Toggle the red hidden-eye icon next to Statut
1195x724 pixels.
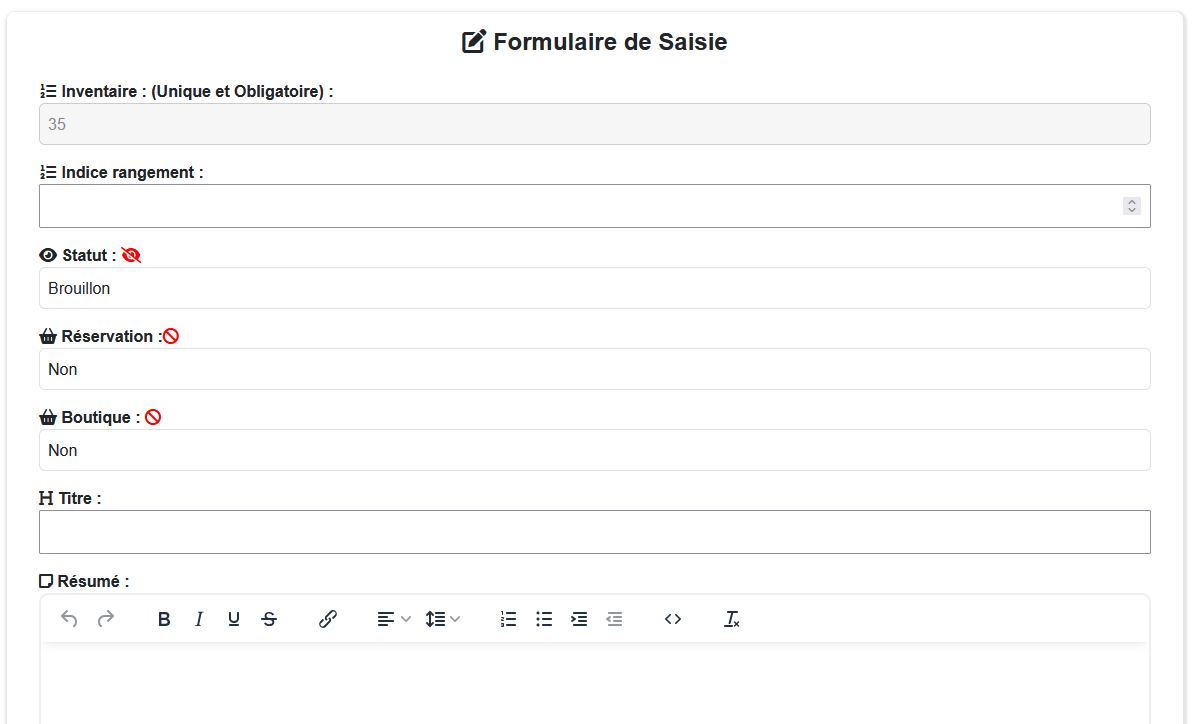(x=131, y=255)
